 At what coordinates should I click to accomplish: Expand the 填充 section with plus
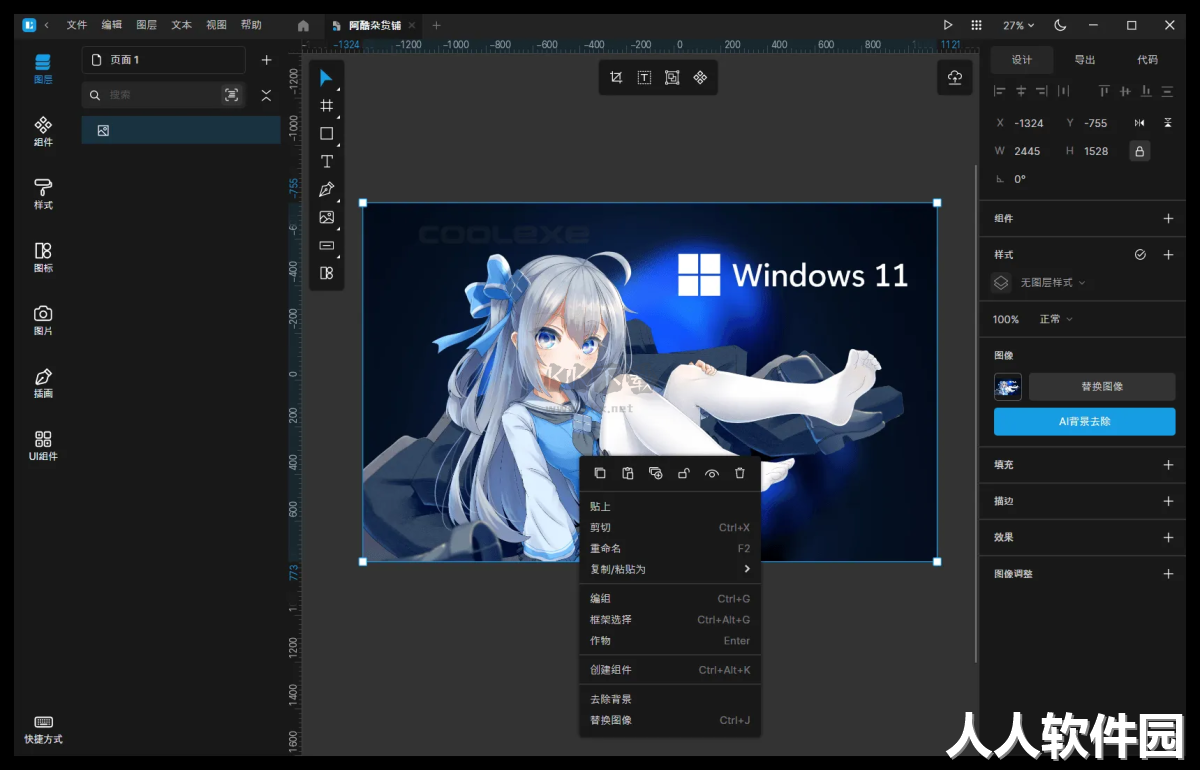(x=1168, y=465)
